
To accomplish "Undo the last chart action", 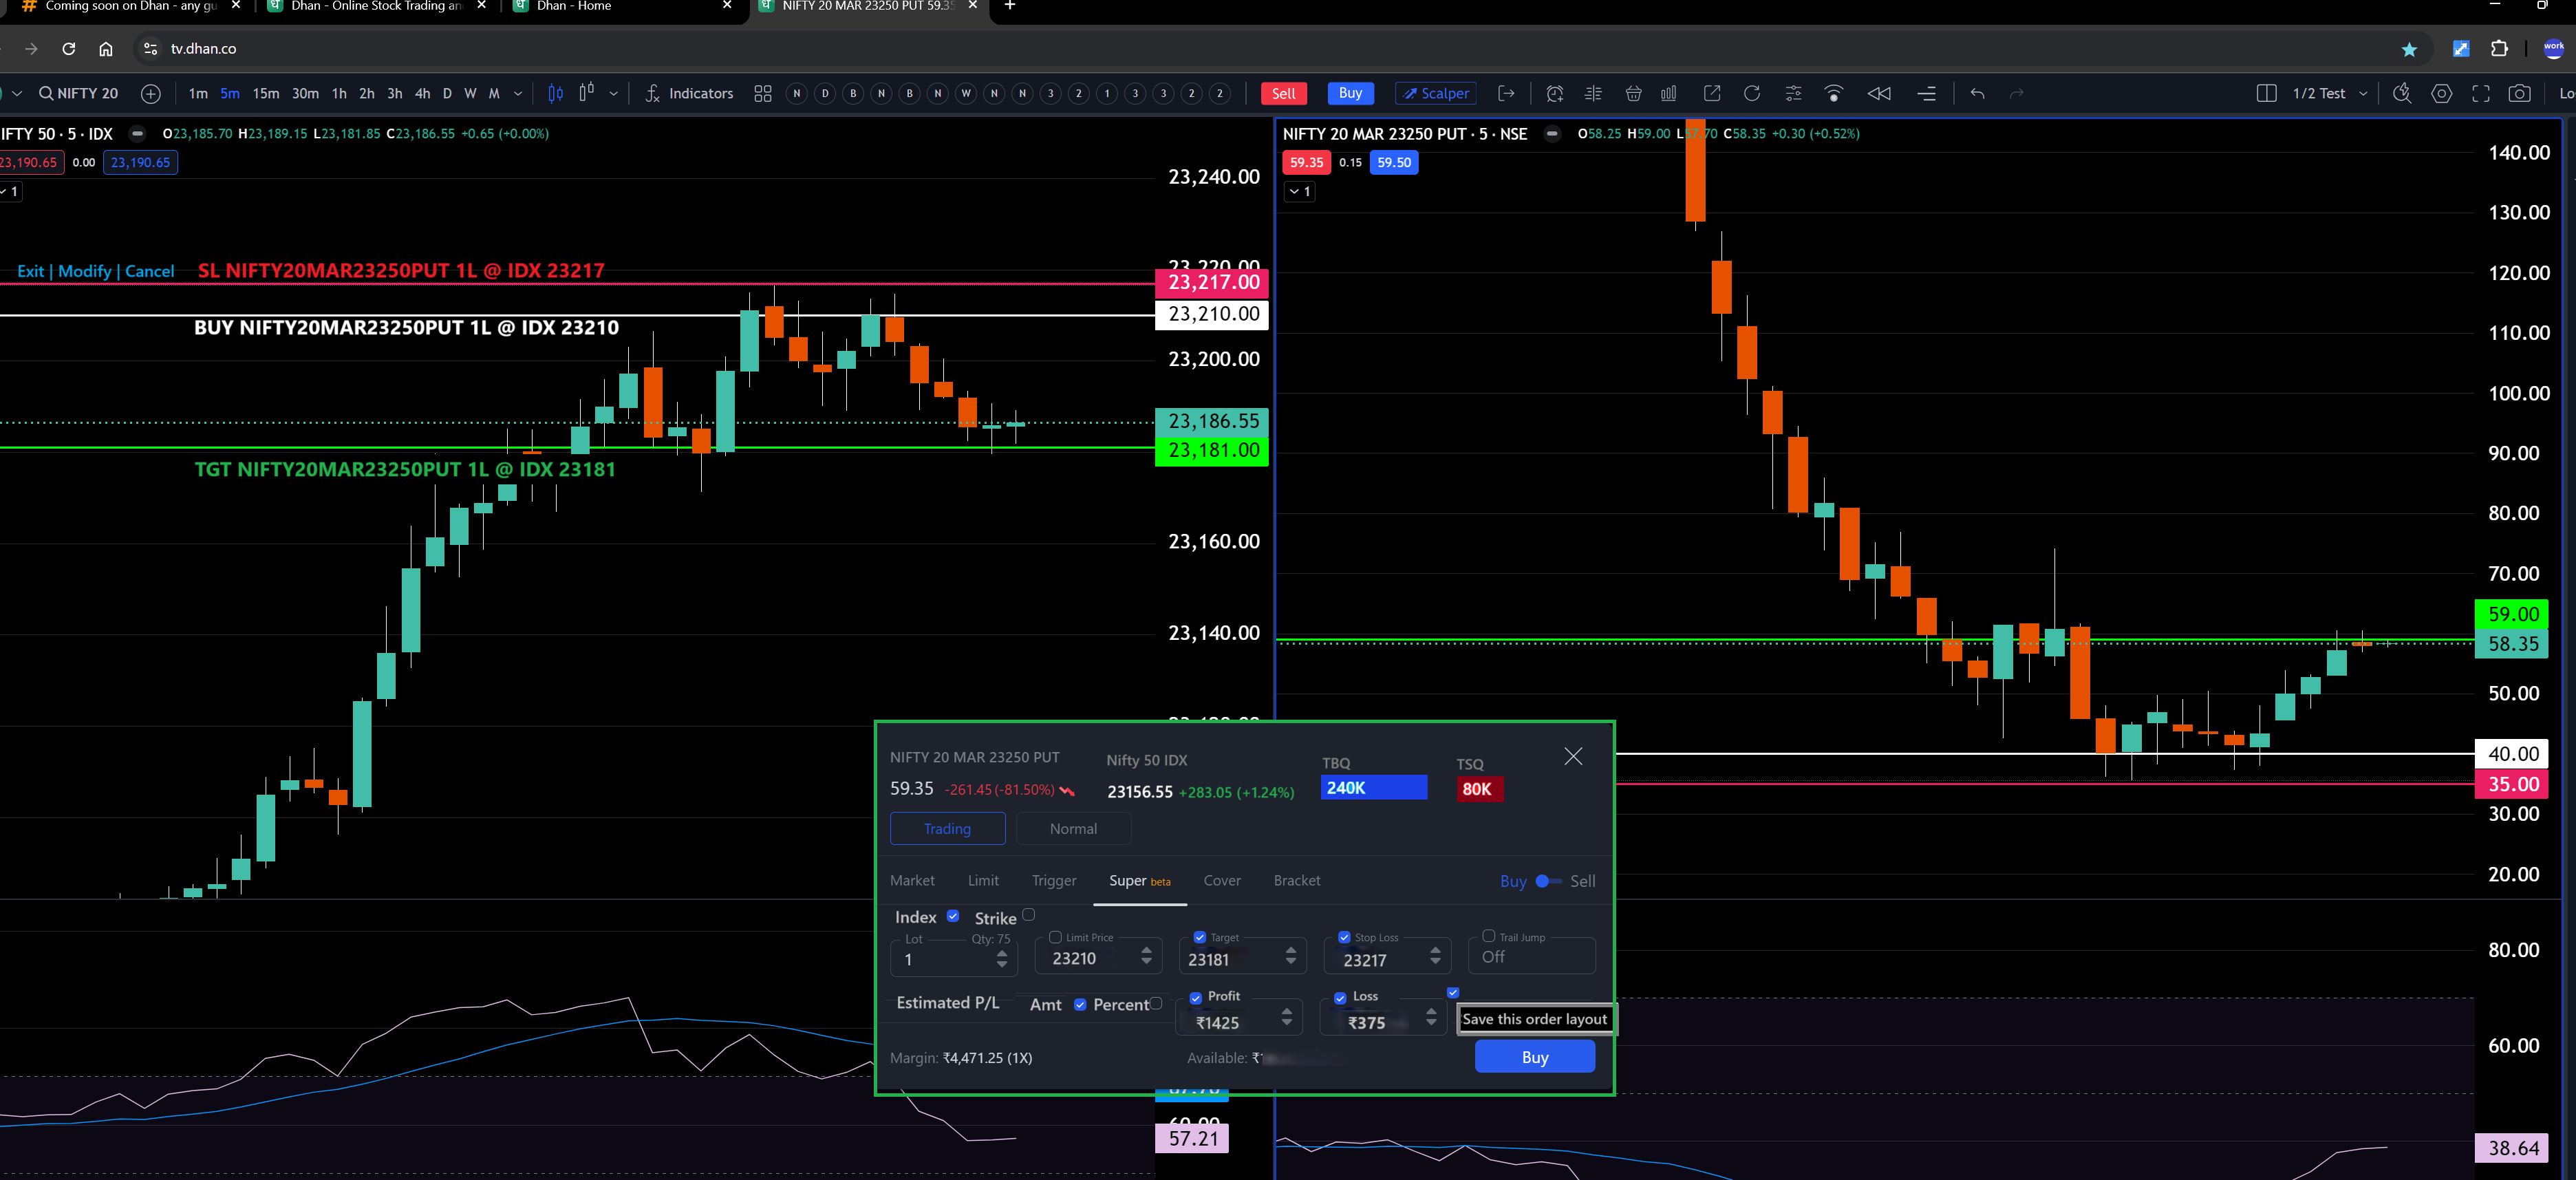I will [x=1977, y=93].
